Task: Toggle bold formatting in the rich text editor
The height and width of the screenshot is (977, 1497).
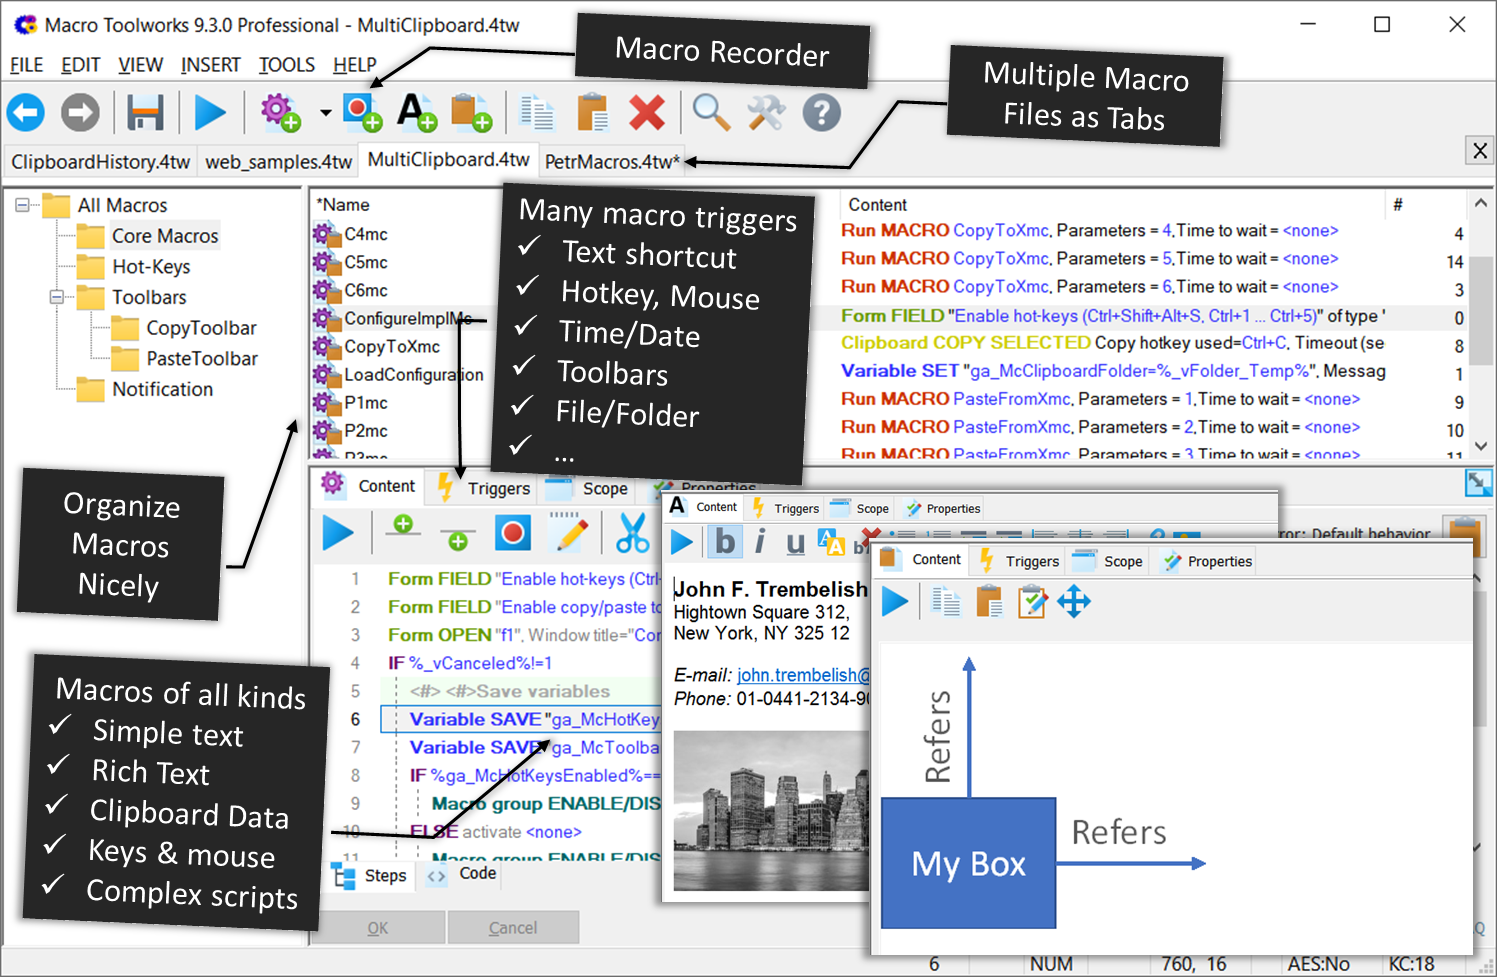Action: click(x=724, y=541)
